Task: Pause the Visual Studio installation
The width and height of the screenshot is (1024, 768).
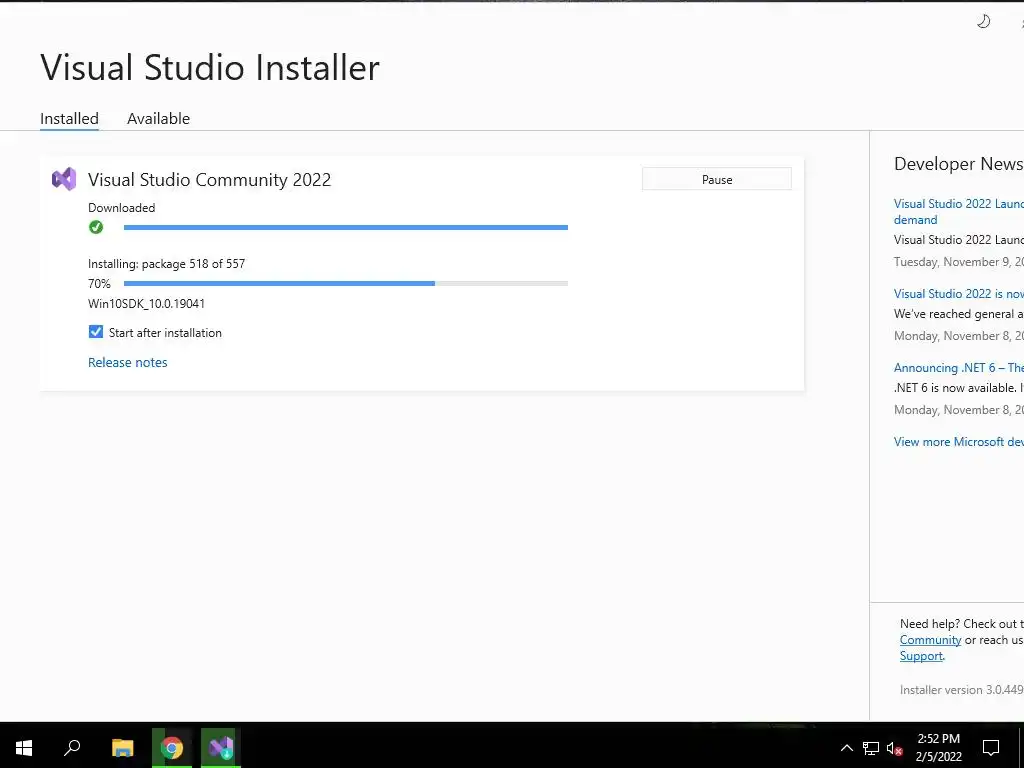Action: [717, 179]
